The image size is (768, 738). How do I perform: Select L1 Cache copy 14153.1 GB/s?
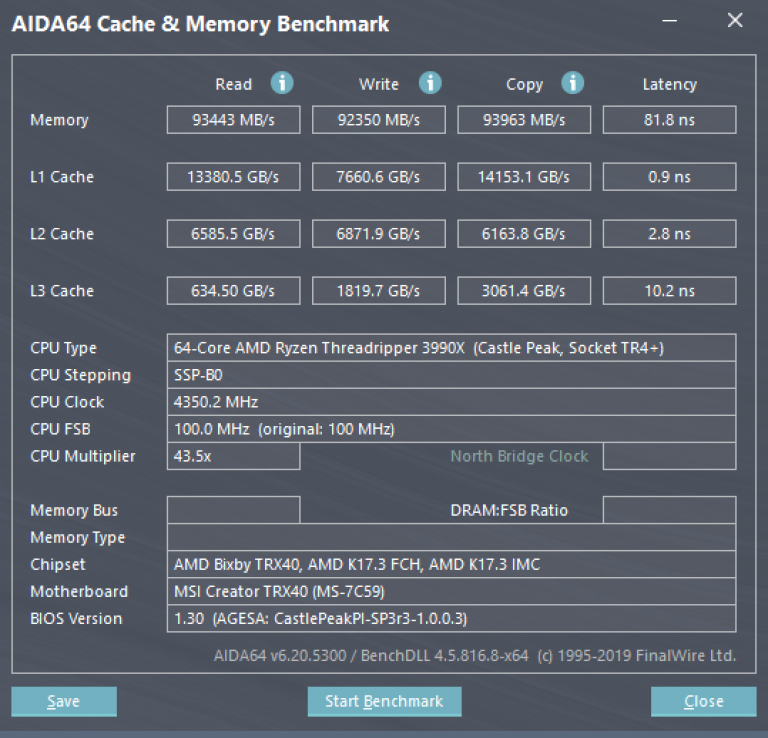point(524,176)
